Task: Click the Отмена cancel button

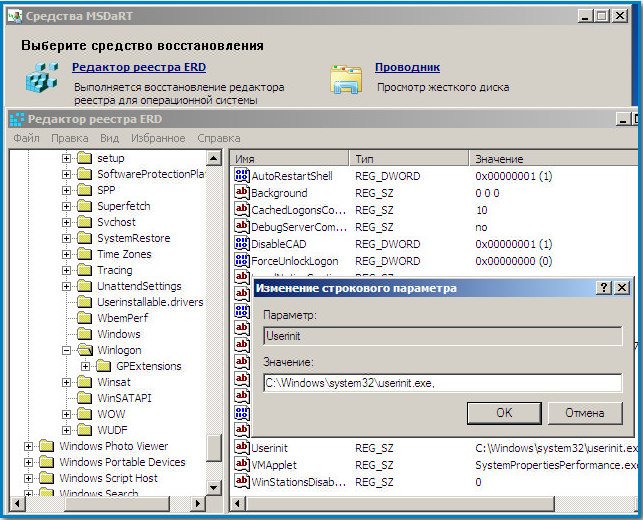Action: pos(584,412)
